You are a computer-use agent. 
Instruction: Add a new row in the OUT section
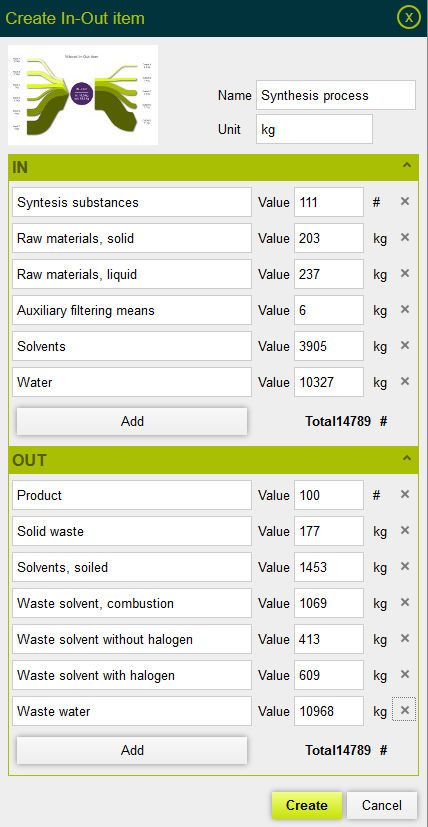(x=132, y=750)
